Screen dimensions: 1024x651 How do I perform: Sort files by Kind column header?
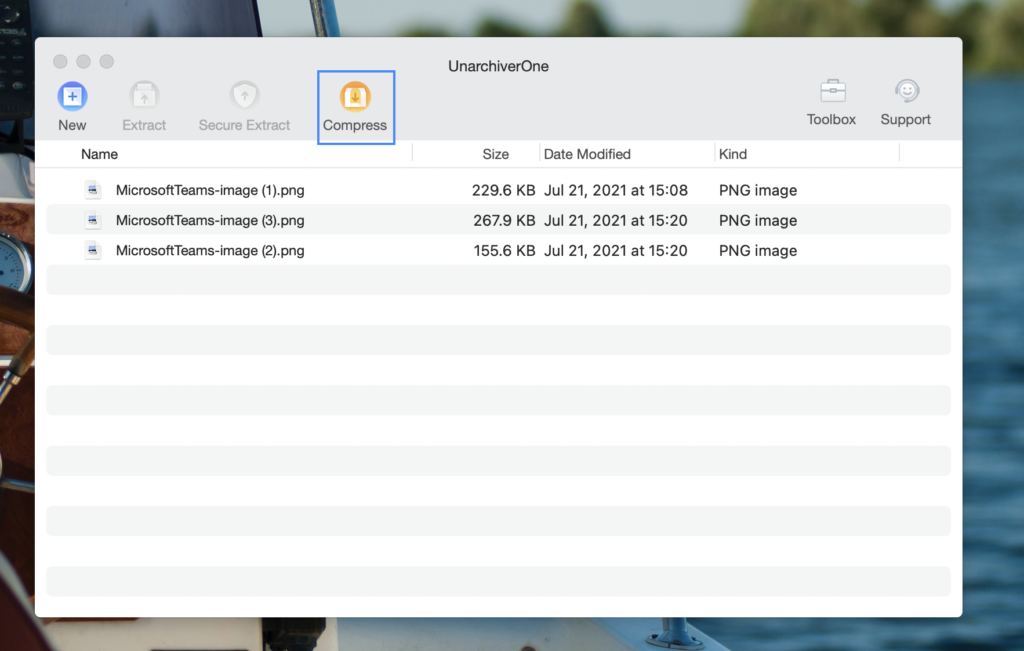(x=733, y=154)
